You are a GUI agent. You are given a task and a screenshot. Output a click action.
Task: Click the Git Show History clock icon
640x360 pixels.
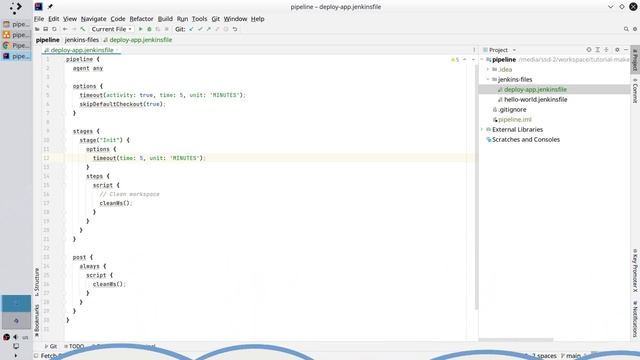[226, 29]
